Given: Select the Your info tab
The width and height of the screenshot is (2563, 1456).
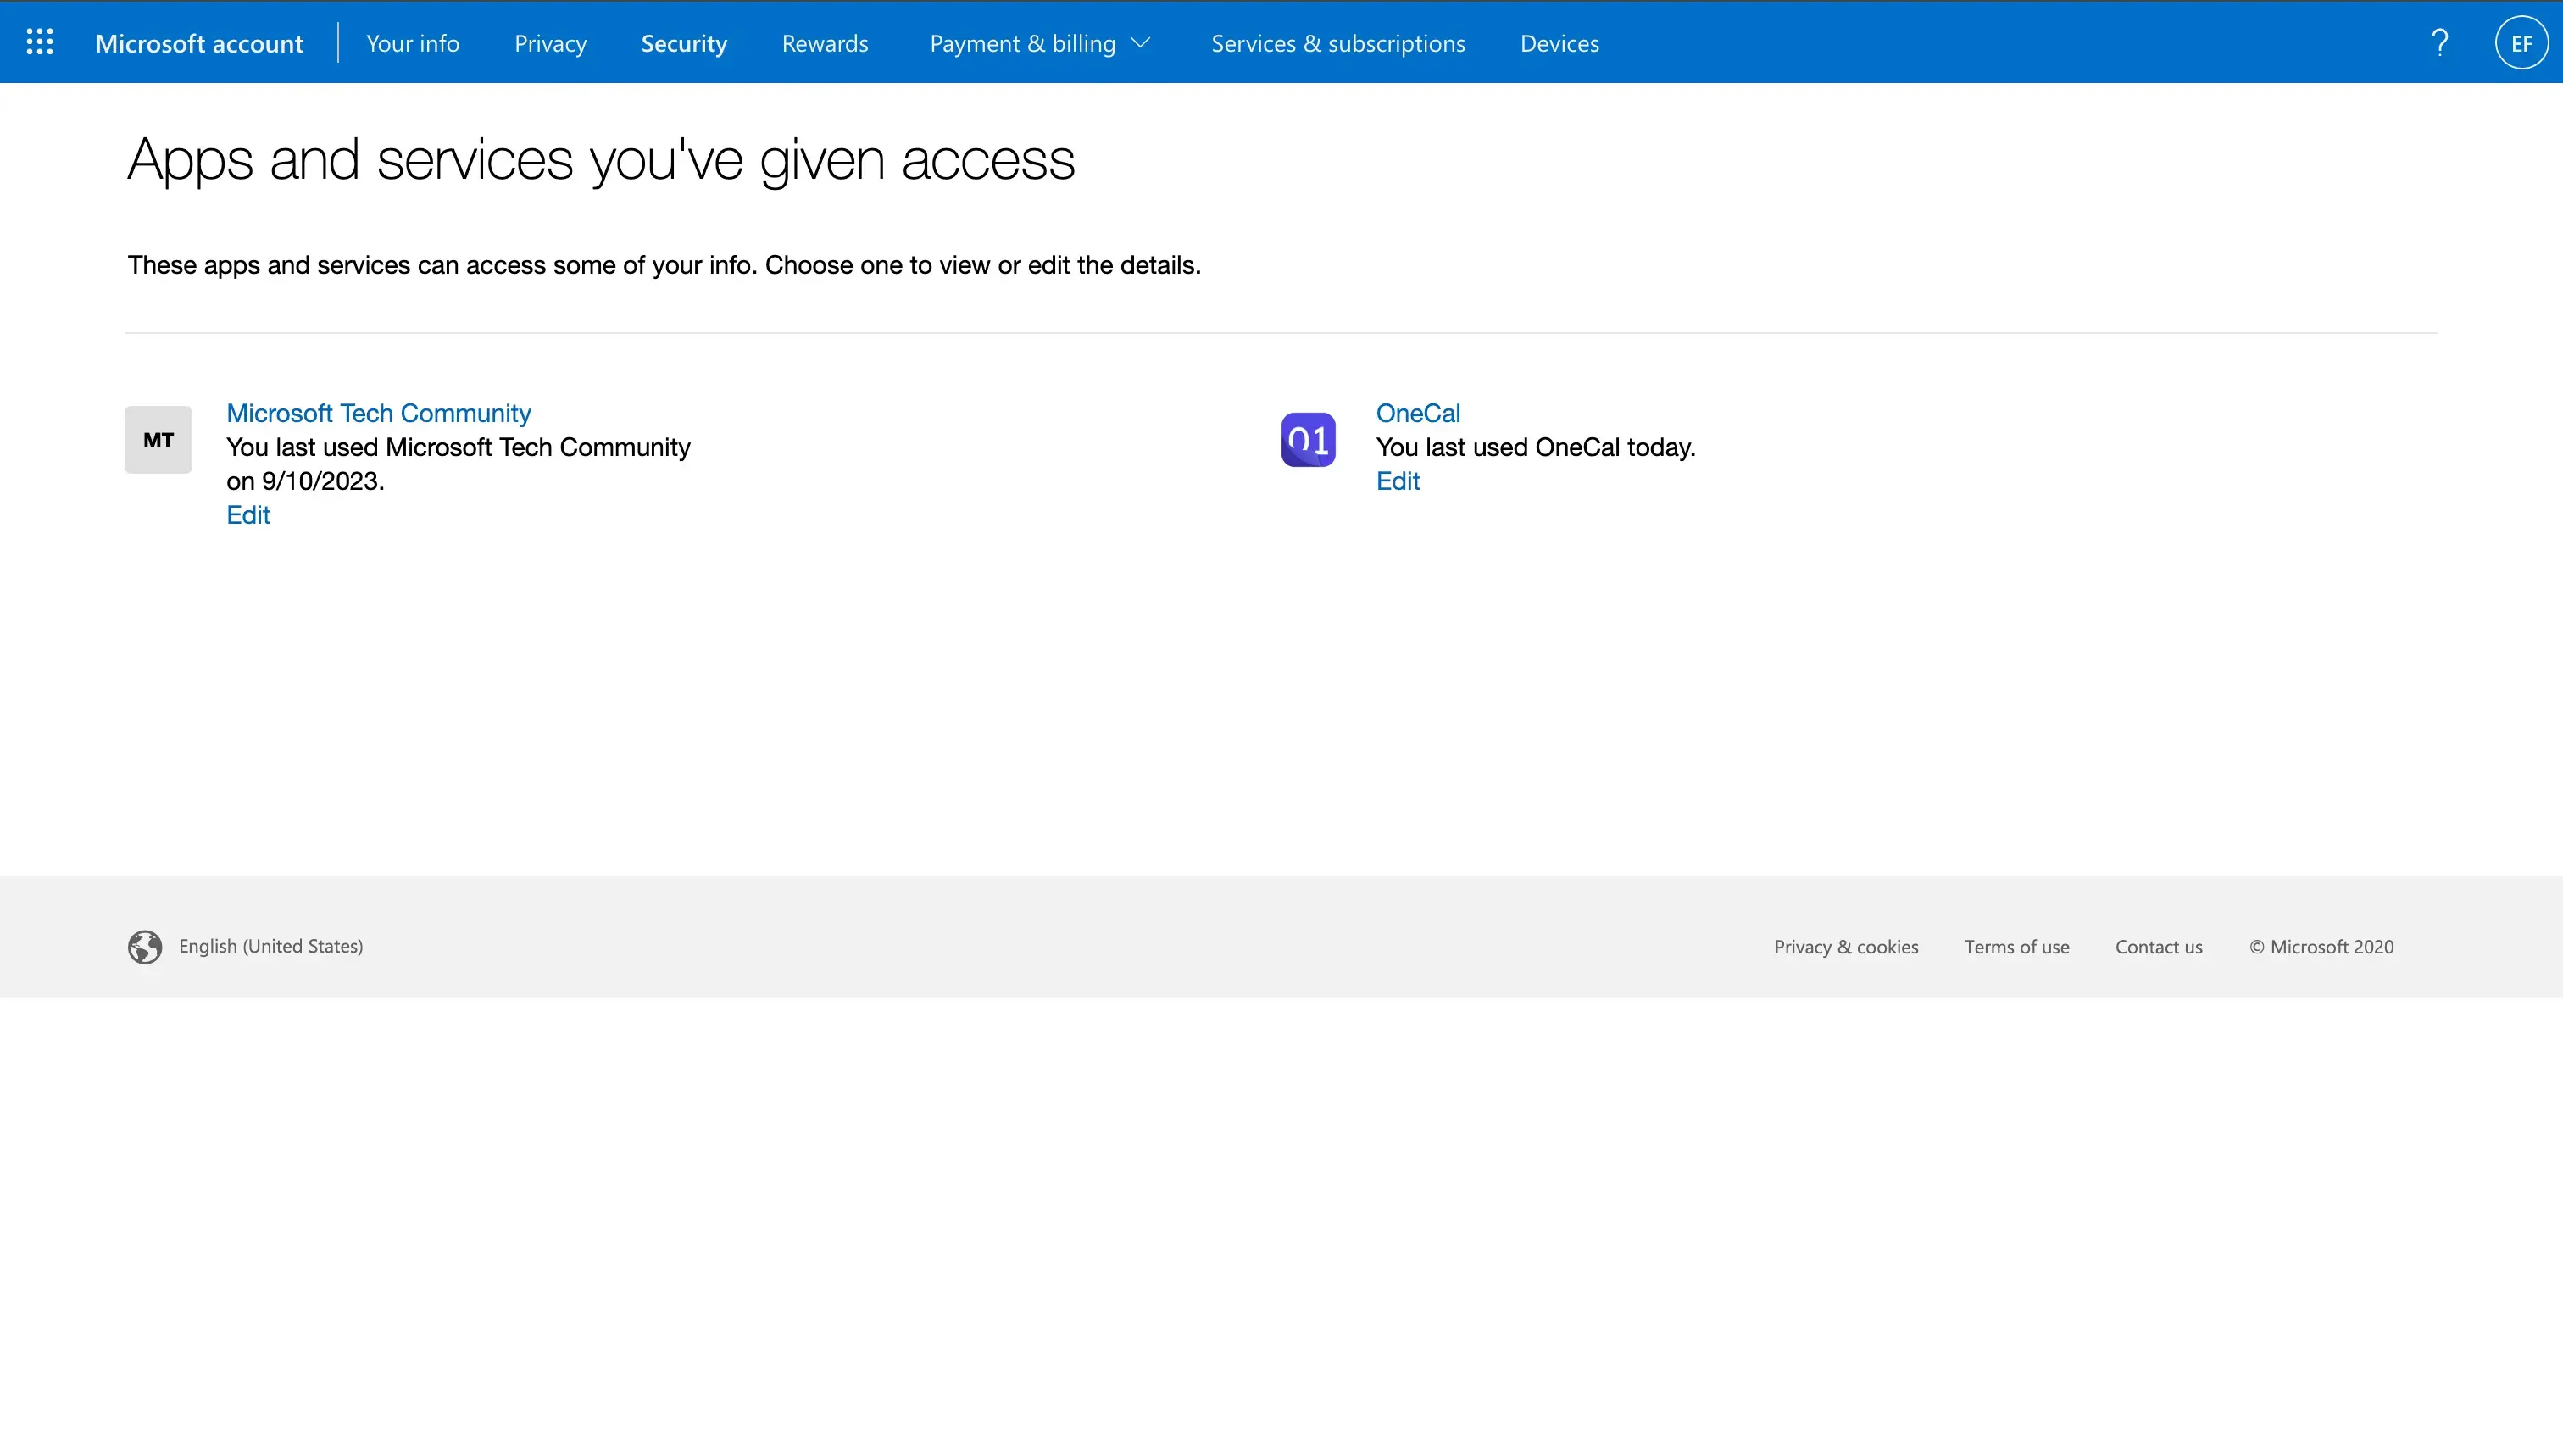Looking at the screenshot, I should [412, 42].
